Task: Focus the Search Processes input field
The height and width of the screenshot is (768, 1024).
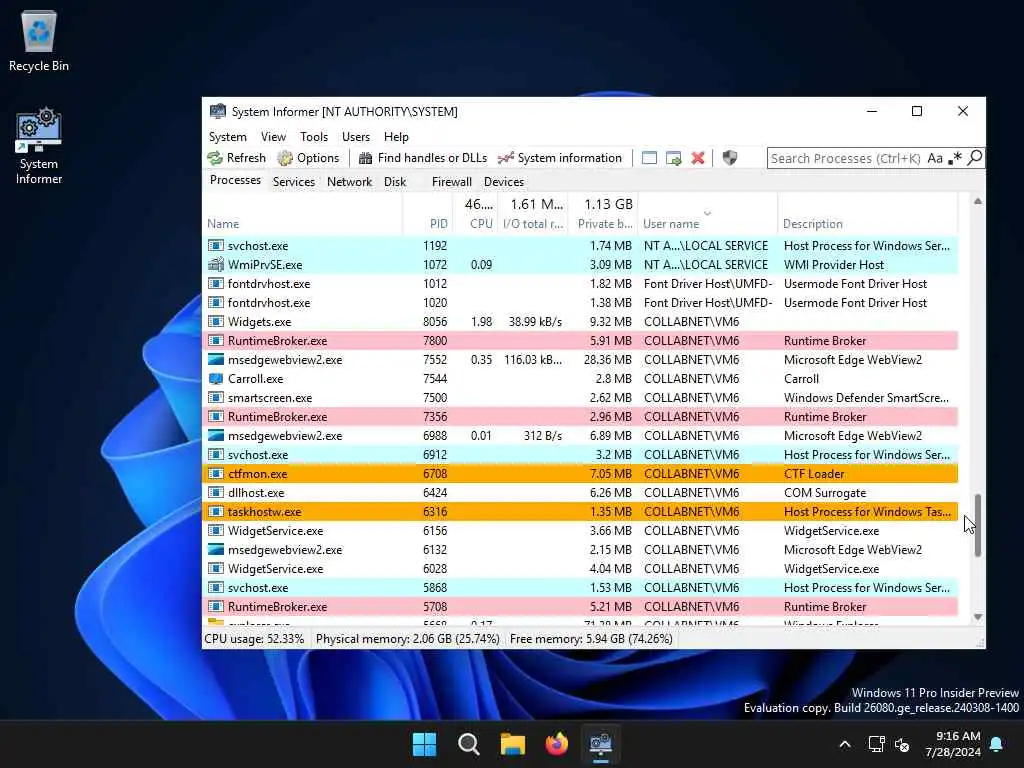Action: 846,158
